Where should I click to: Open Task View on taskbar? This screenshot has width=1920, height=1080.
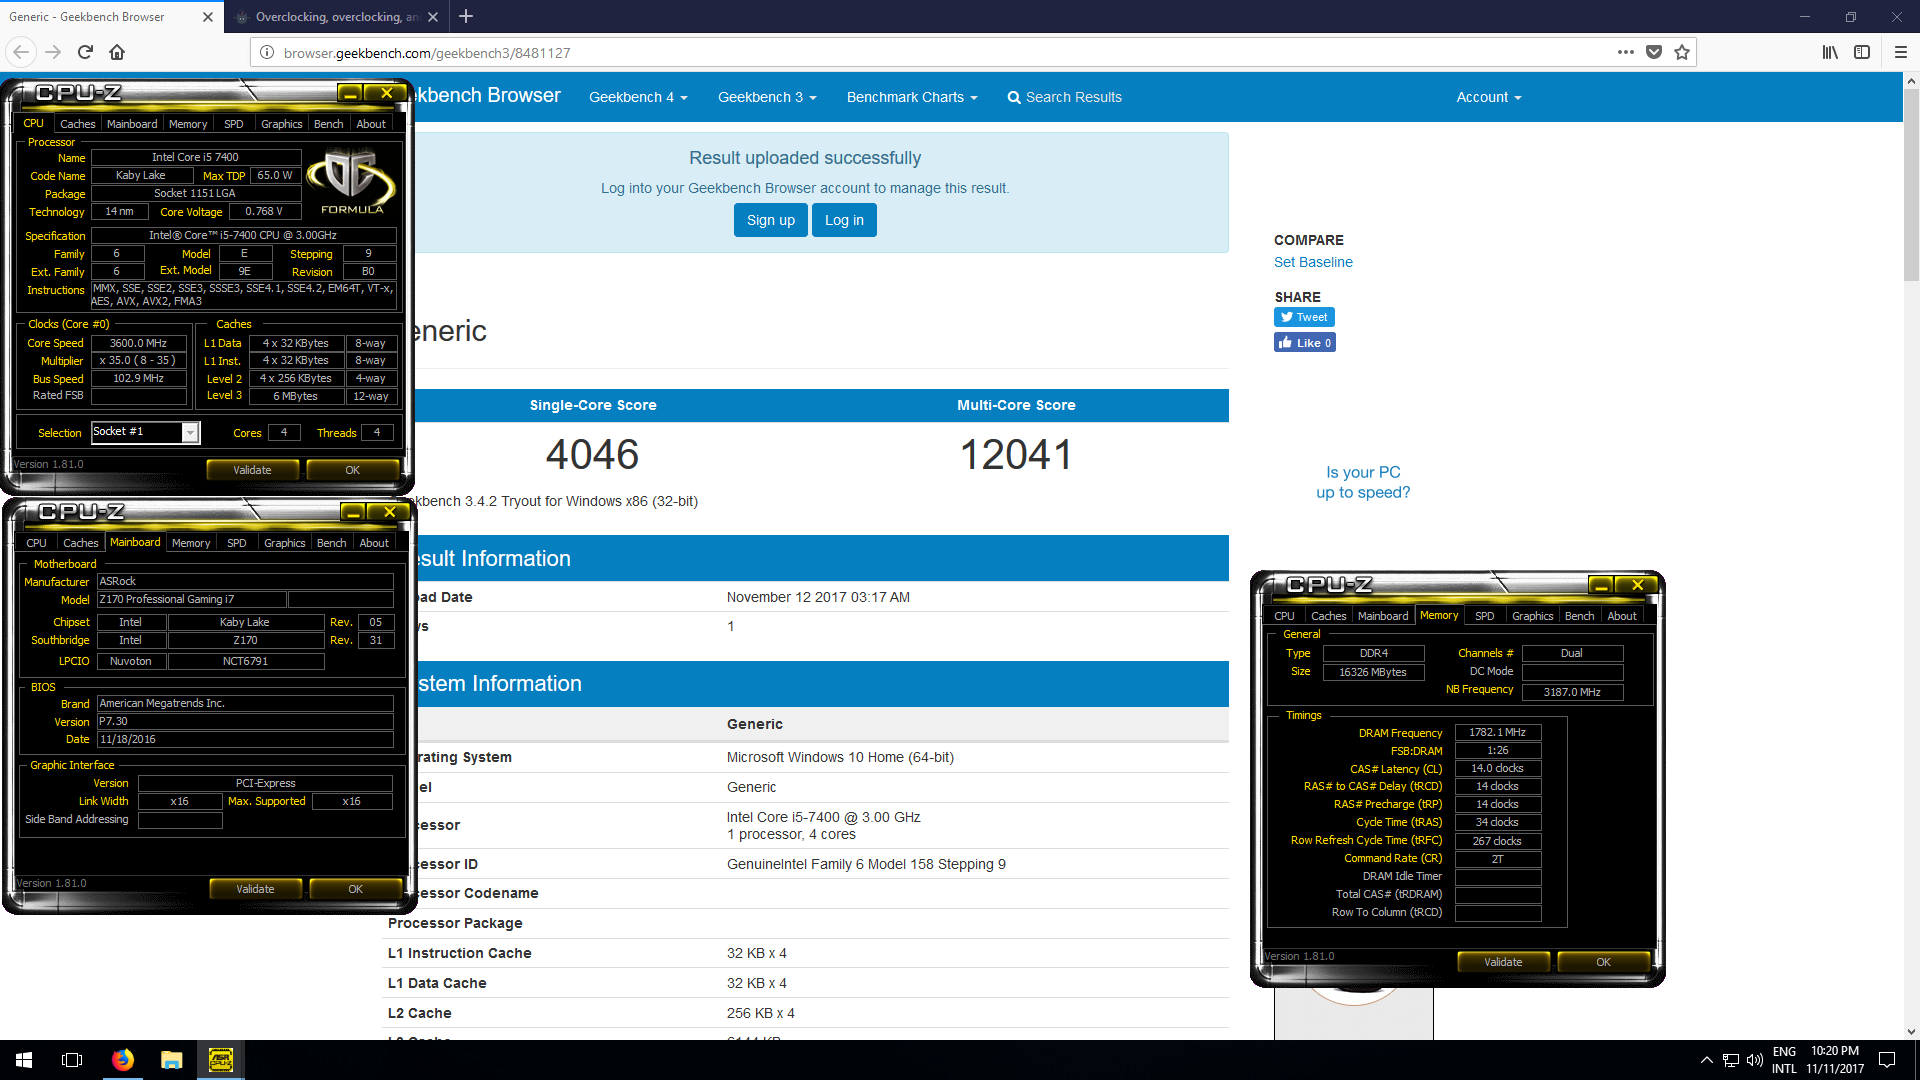(x=72, y=1060)
